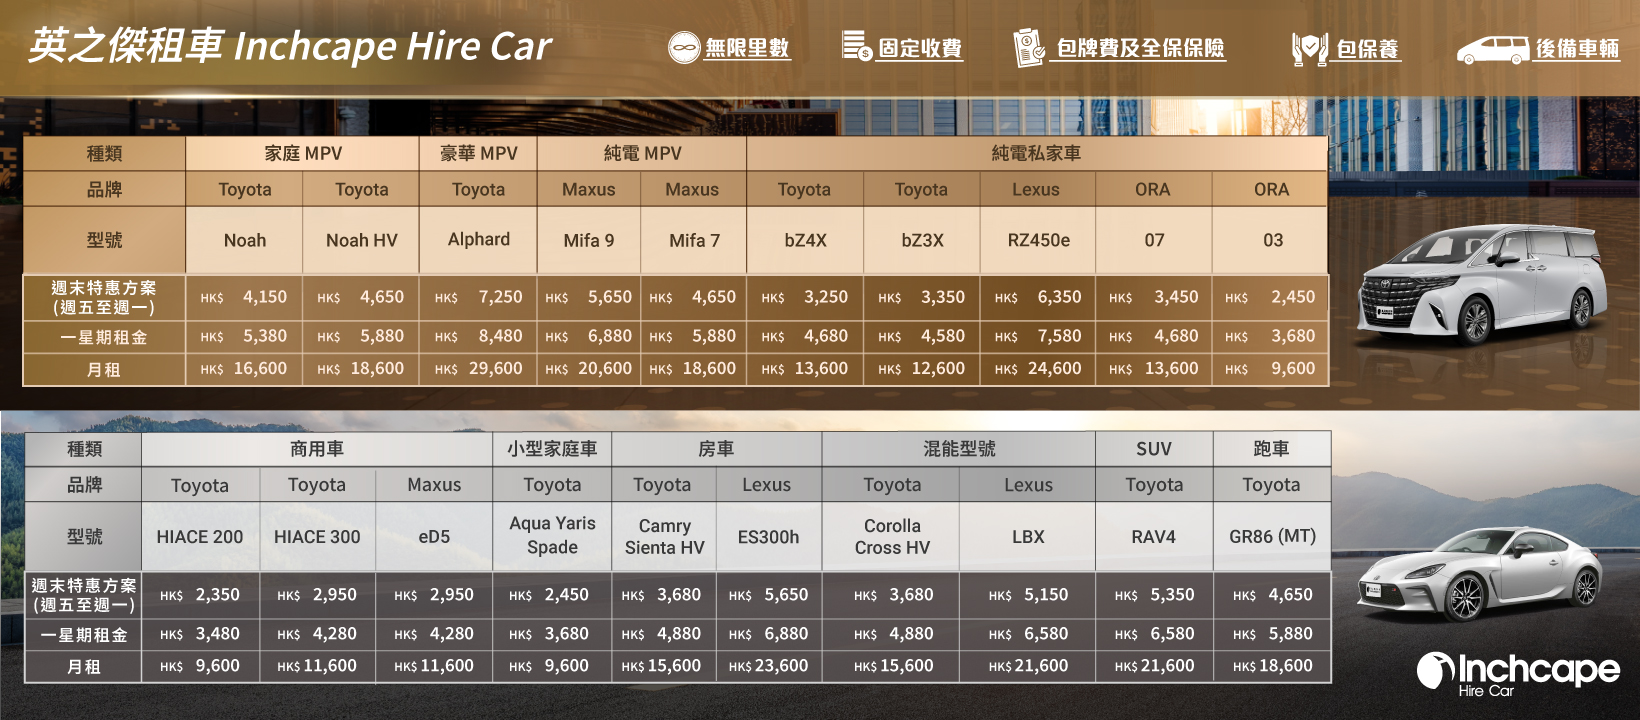This screenshot has height=720, width=1640.
Task: Click the ORA 07 model cell
Action: (1154, 240)
